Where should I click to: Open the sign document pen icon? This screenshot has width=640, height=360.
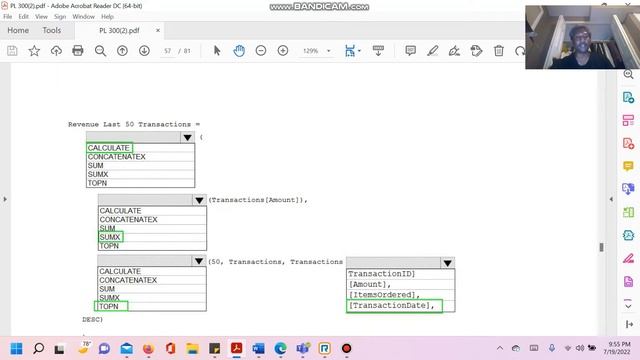(454, 51)
